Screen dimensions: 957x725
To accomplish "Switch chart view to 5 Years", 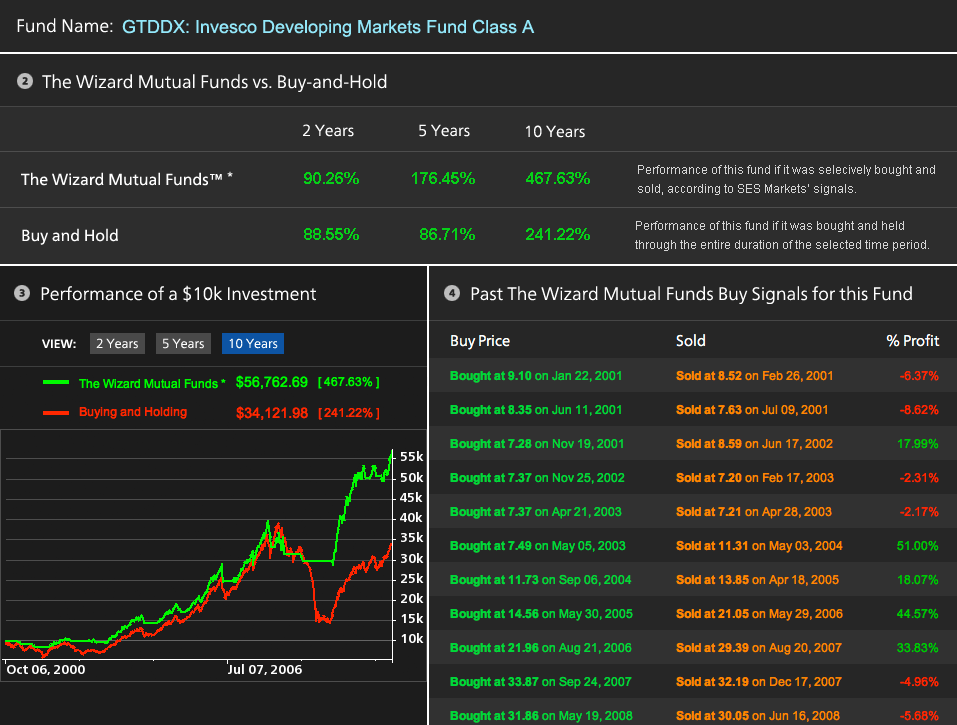I will pos(183,344).
